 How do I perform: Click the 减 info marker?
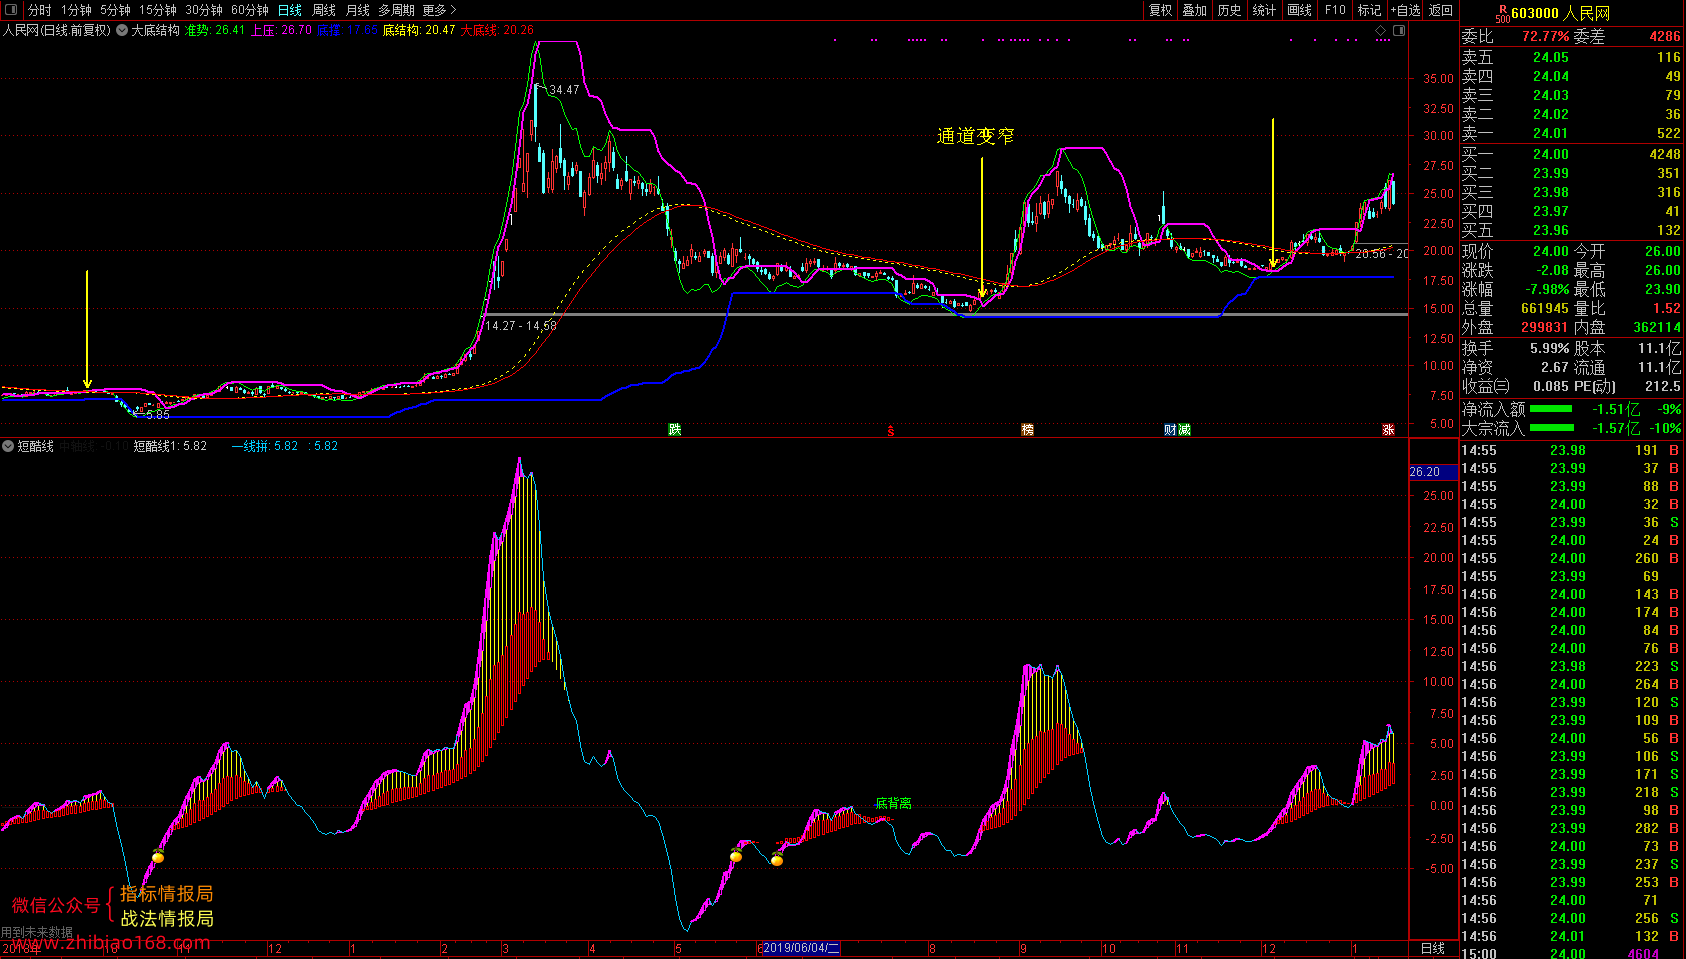pyautogui.click(x=1184, y=430)
